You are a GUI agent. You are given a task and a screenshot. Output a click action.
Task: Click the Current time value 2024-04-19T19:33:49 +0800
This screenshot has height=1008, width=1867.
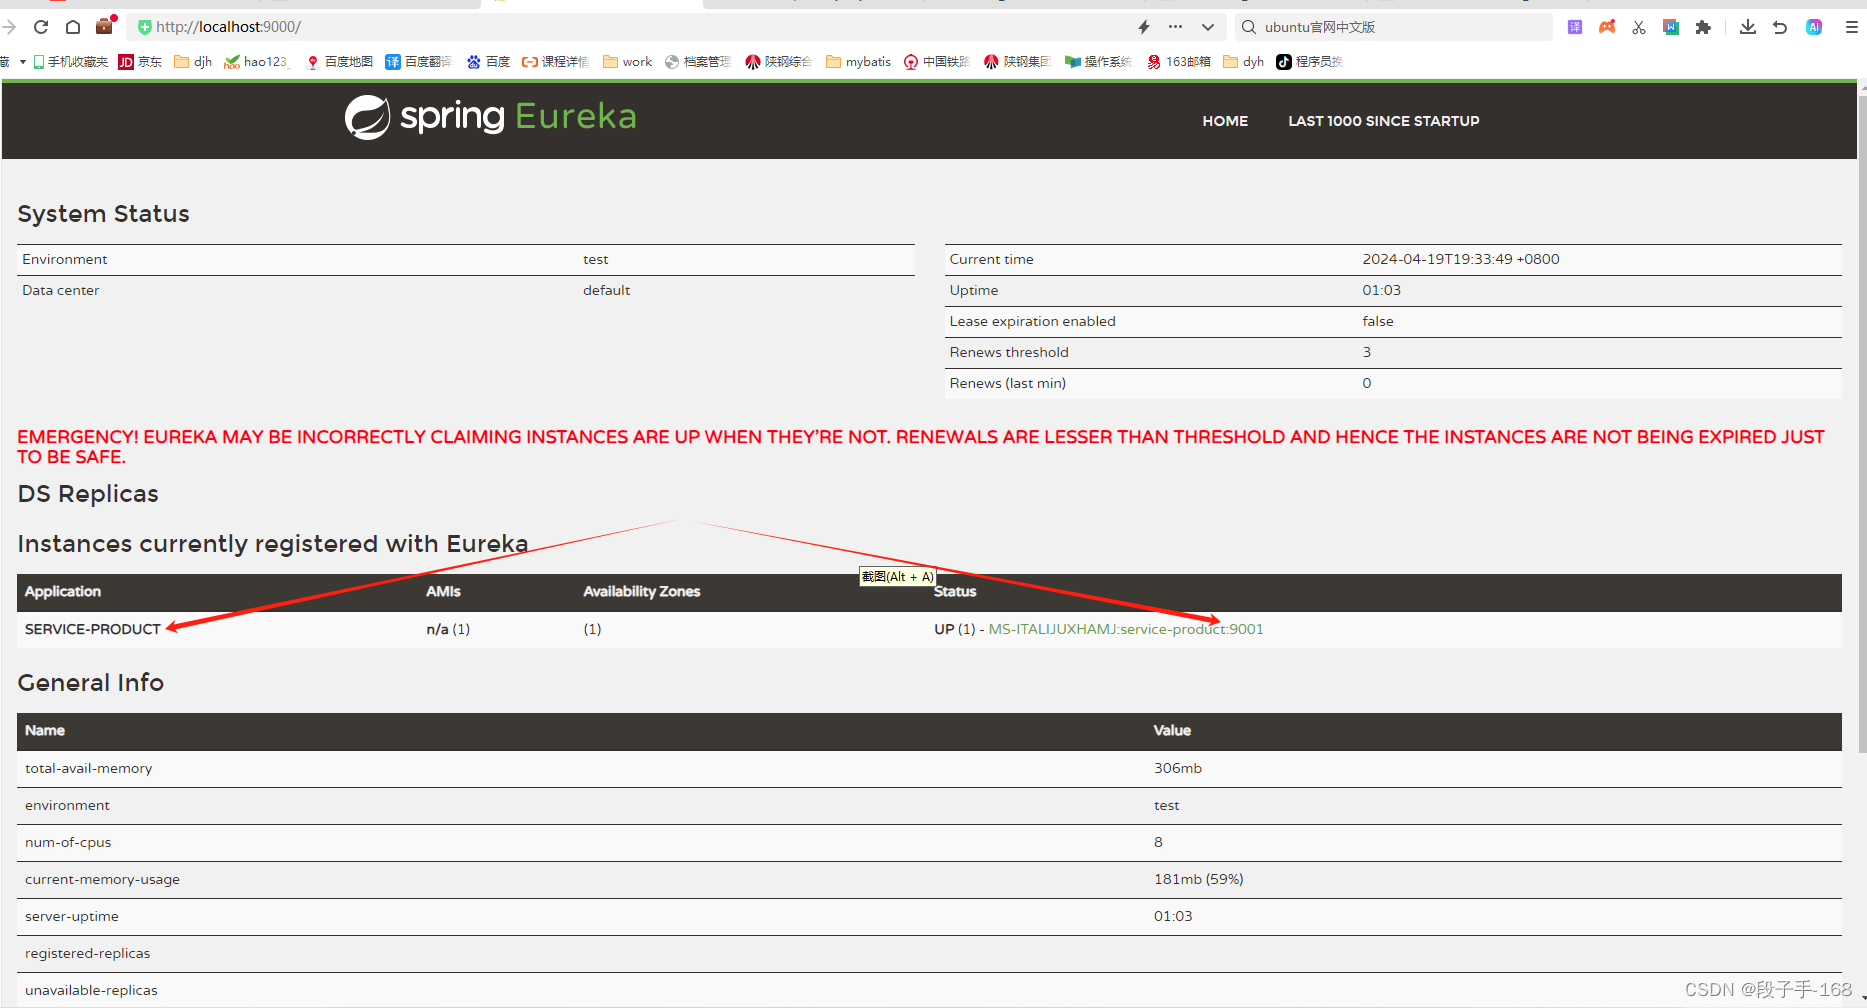pos(1461,259)
